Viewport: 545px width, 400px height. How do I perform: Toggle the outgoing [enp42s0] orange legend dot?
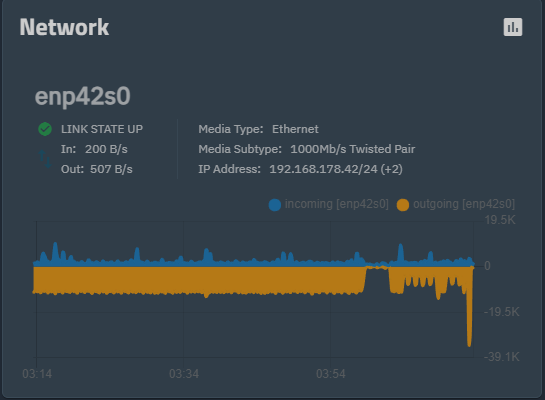coord(402,205)
